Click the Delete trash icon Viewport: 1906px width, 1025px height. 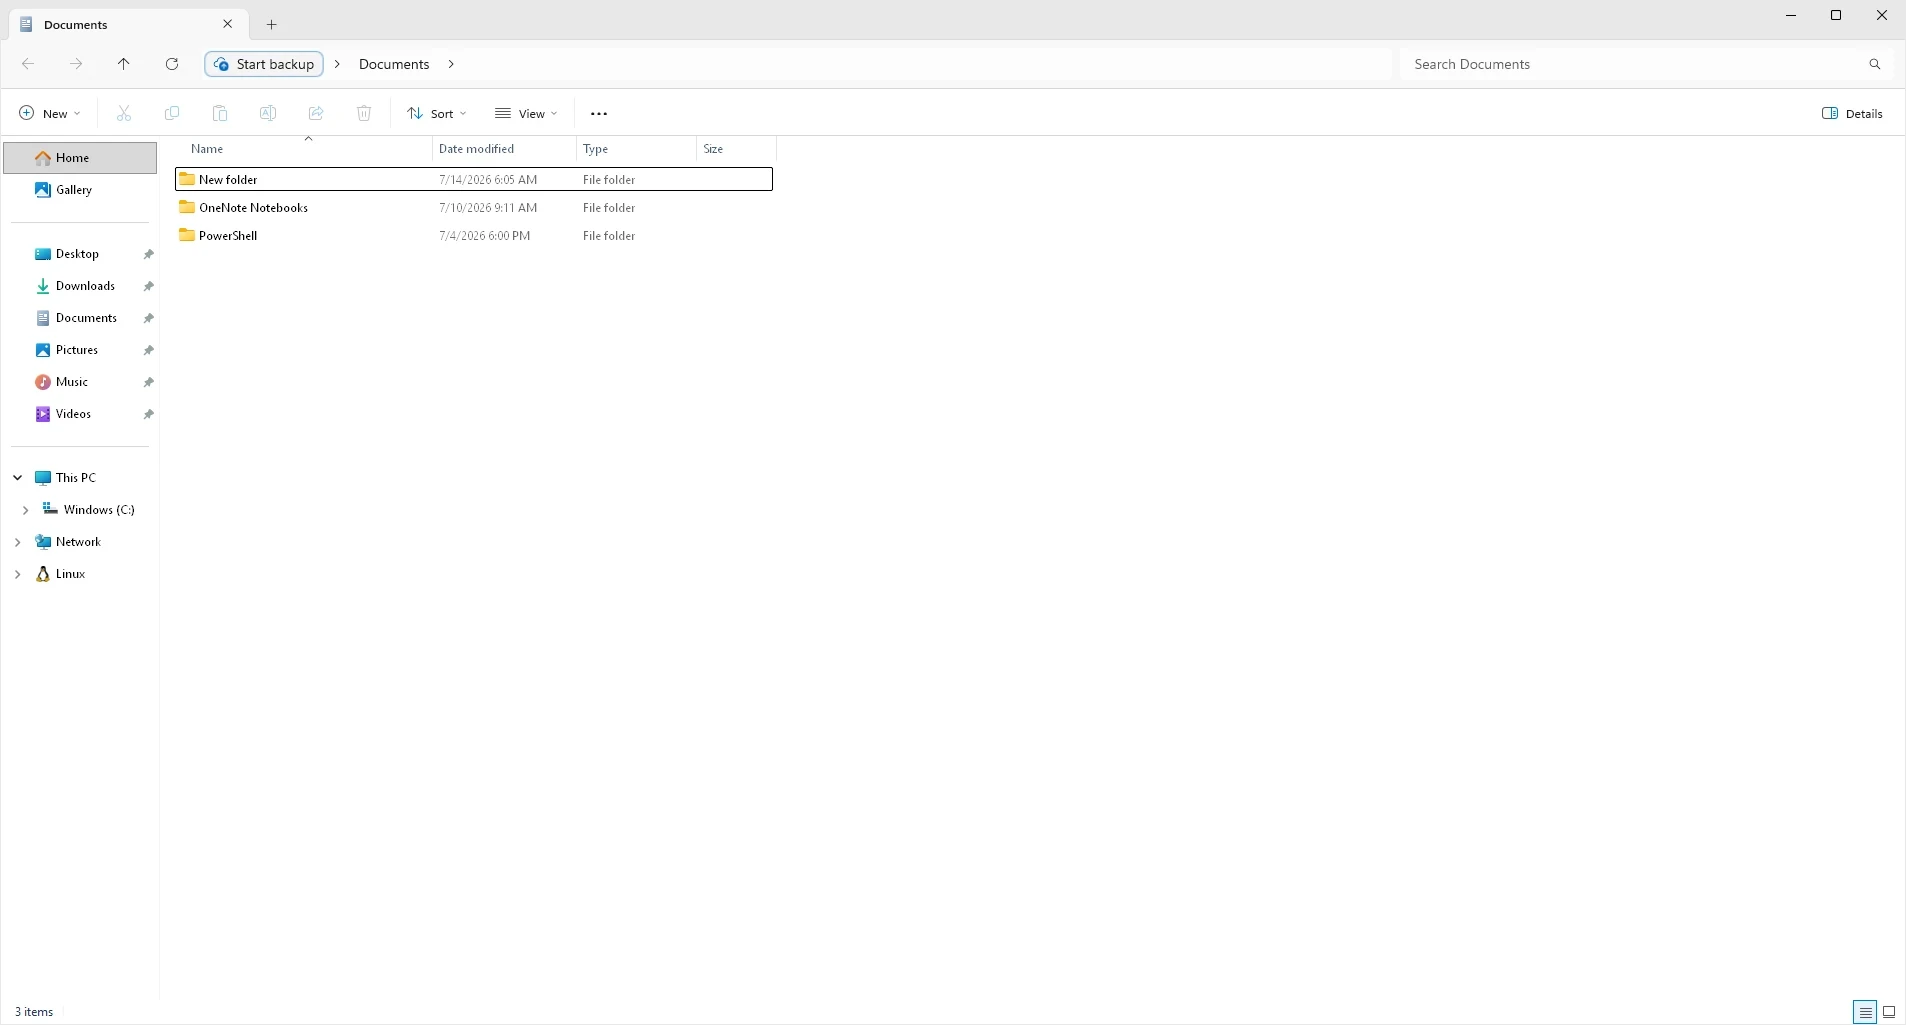click(x=364, y=114)
